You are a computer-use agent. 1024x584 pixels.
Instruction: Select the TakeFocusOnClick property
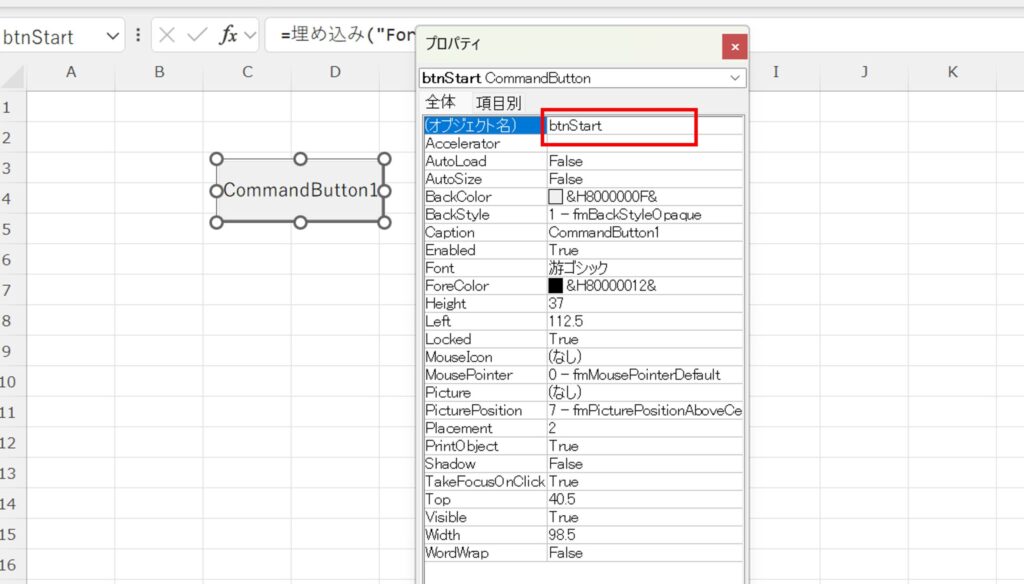(484, 481)
